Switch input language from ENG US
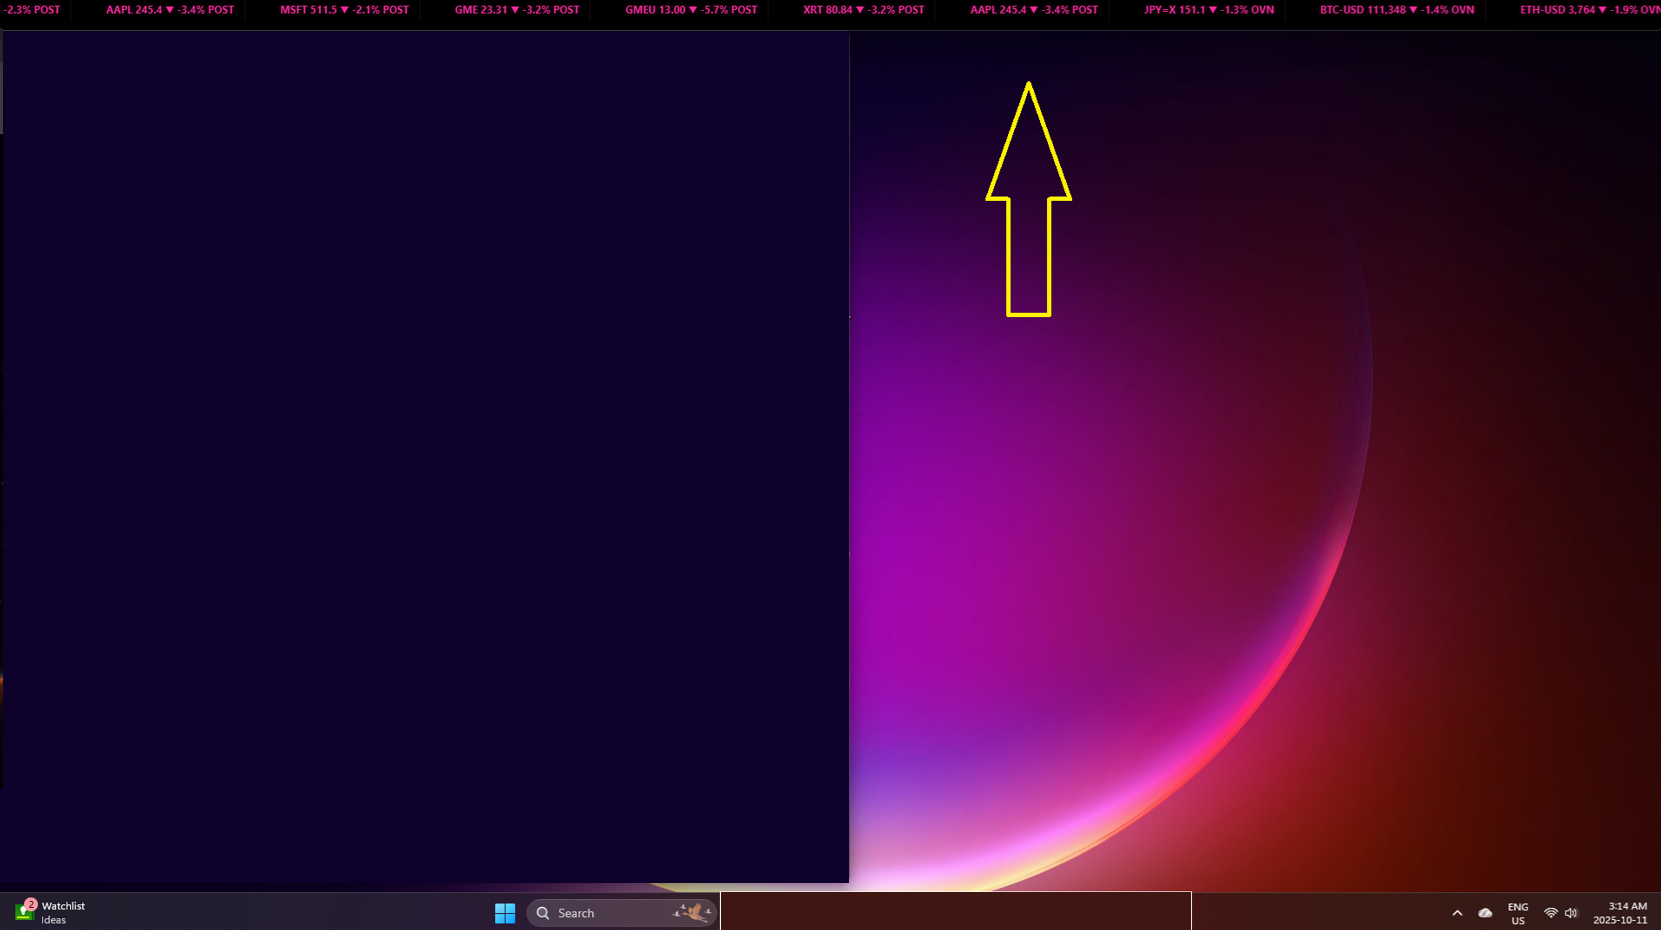The width and height of the screenshot is (1661, 930). click(1517, 913)
